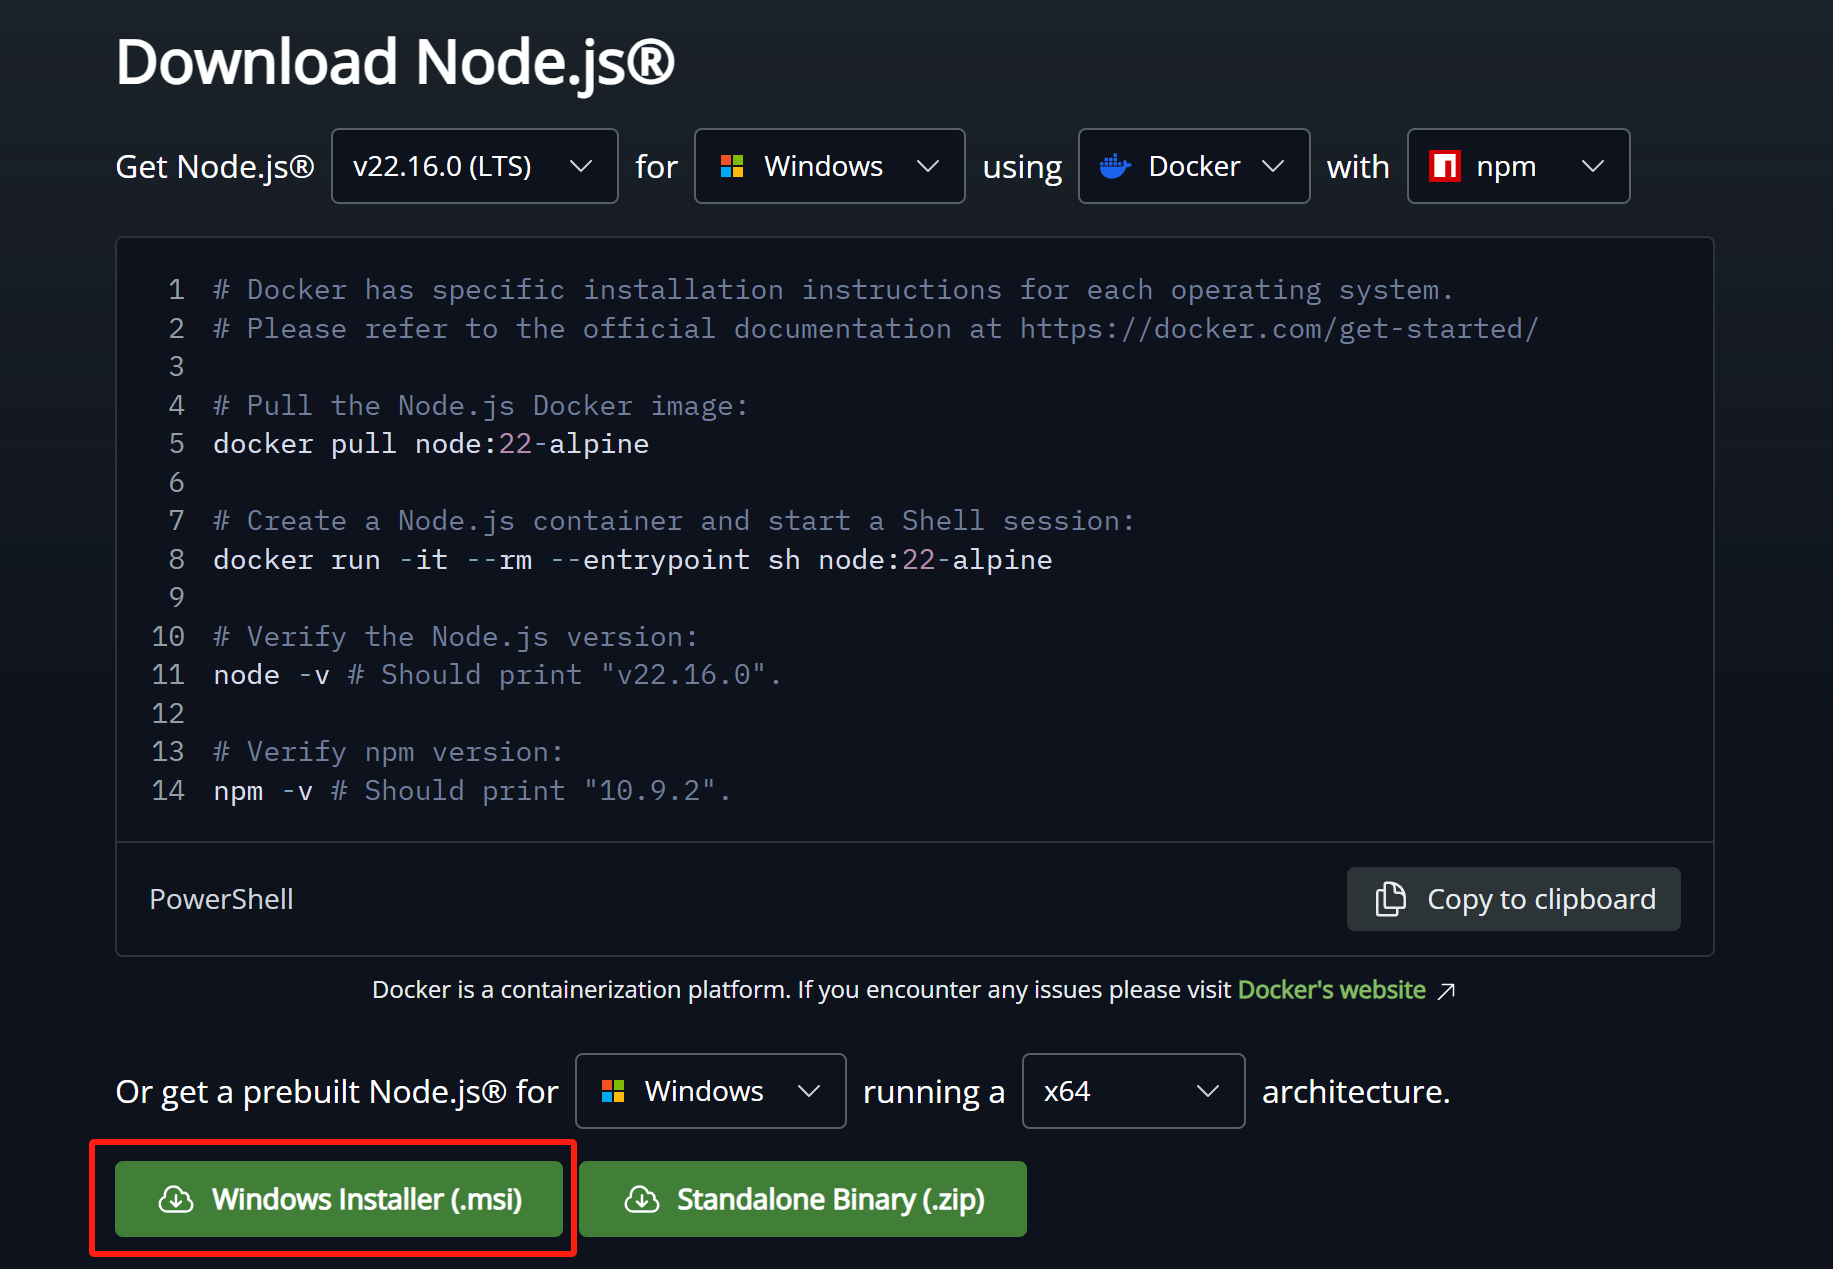Click the '# Pull the Node.js Docker image:' comment
Screen dimensions: 1833x1269
[x=480, y=406]
